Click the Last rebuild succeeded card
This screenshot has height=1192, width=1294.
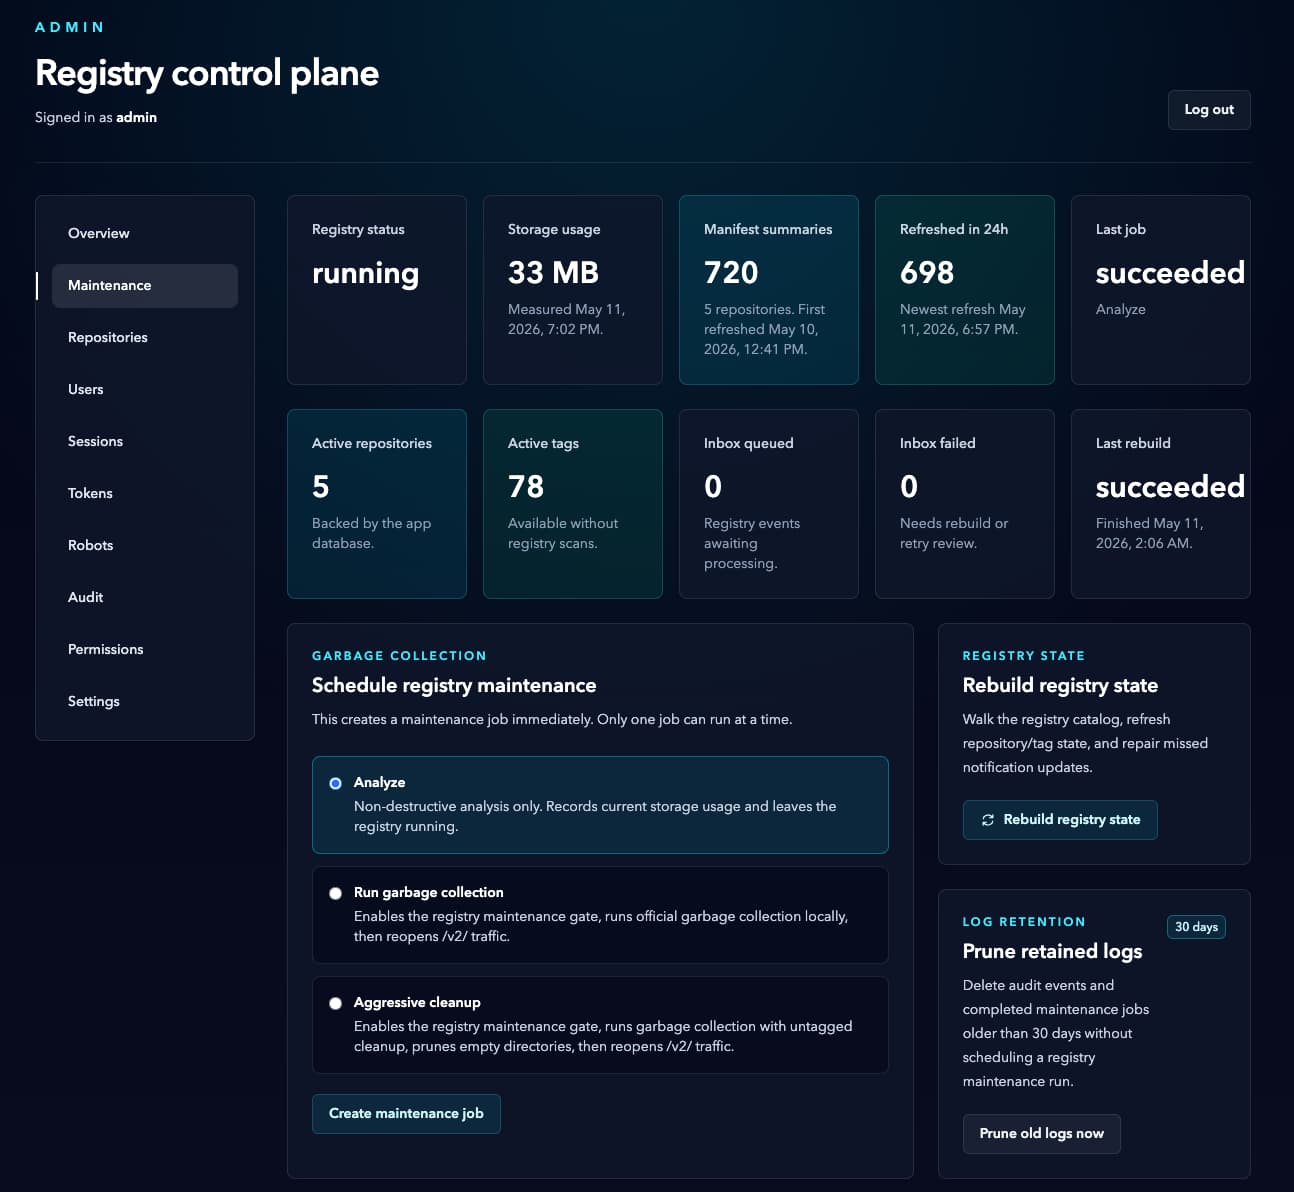click(x=1161, y=504)
